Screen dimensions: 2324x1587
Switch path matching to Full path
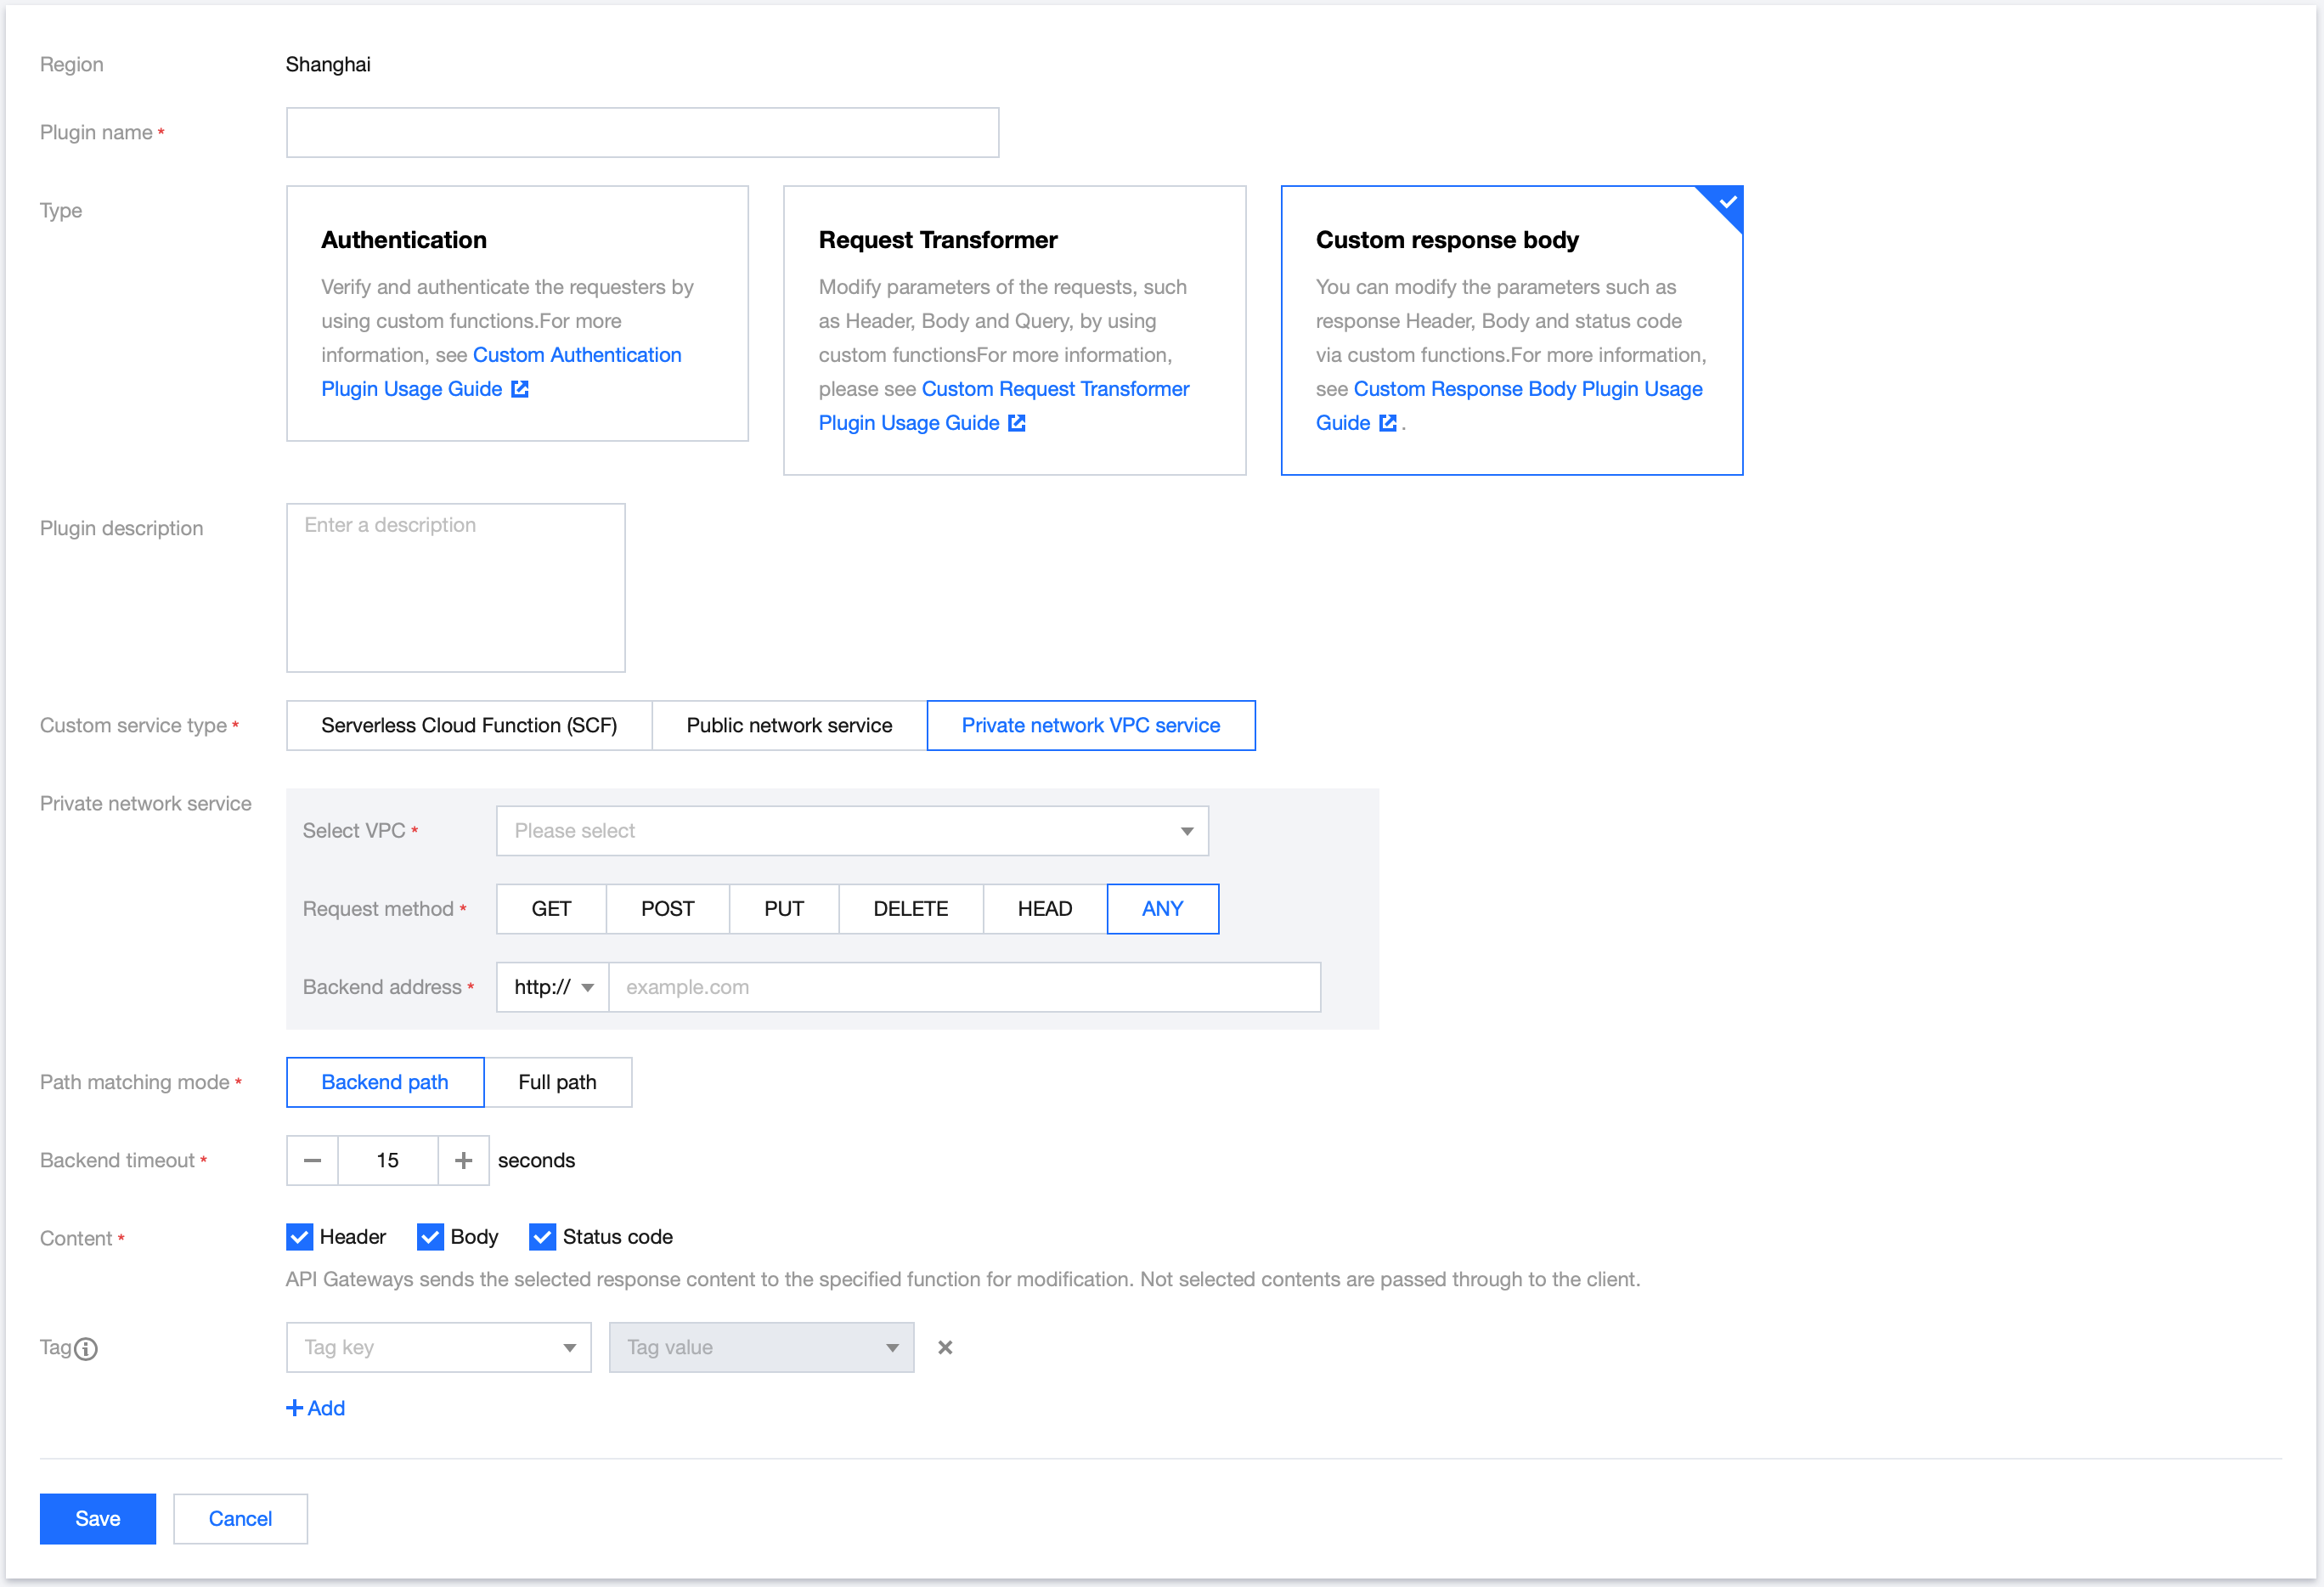tap(557, 1082)
